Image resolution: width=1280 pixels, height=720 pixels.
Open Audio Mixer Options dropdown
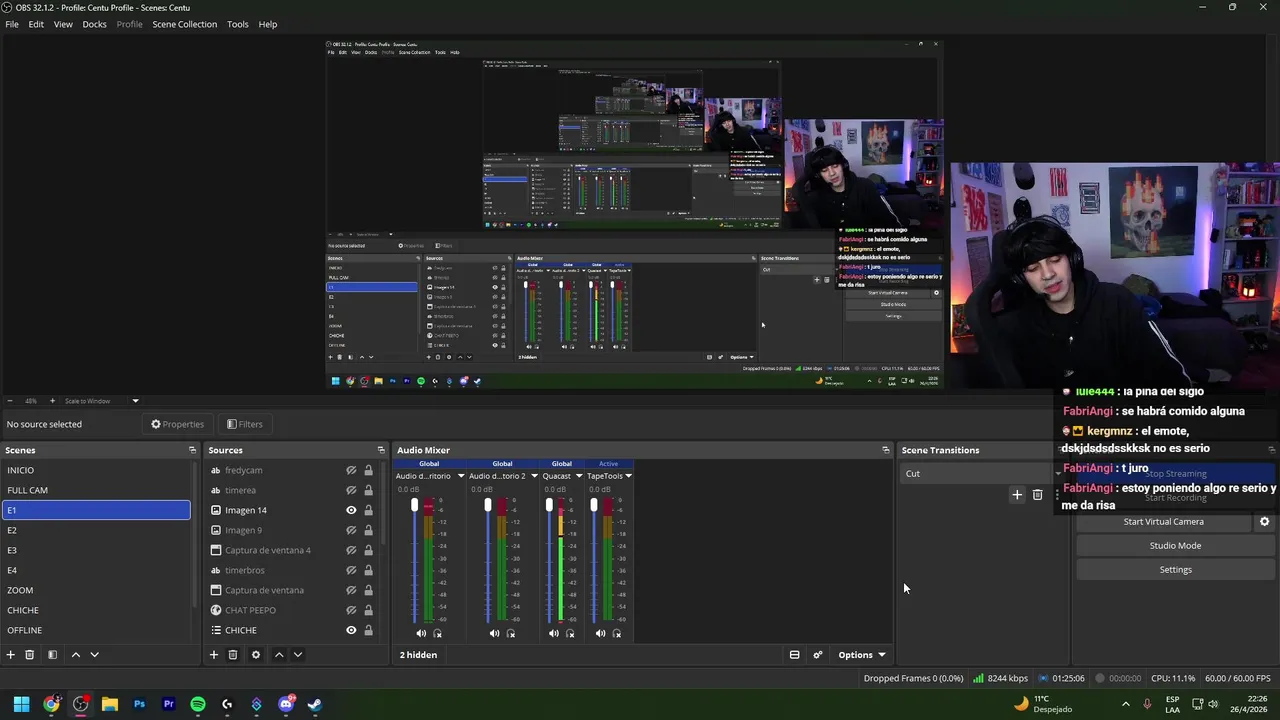861,655
